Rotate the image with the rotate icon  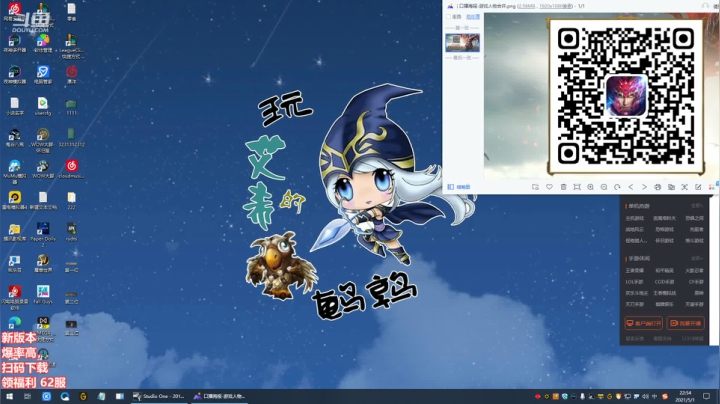(x=617, y=187)
